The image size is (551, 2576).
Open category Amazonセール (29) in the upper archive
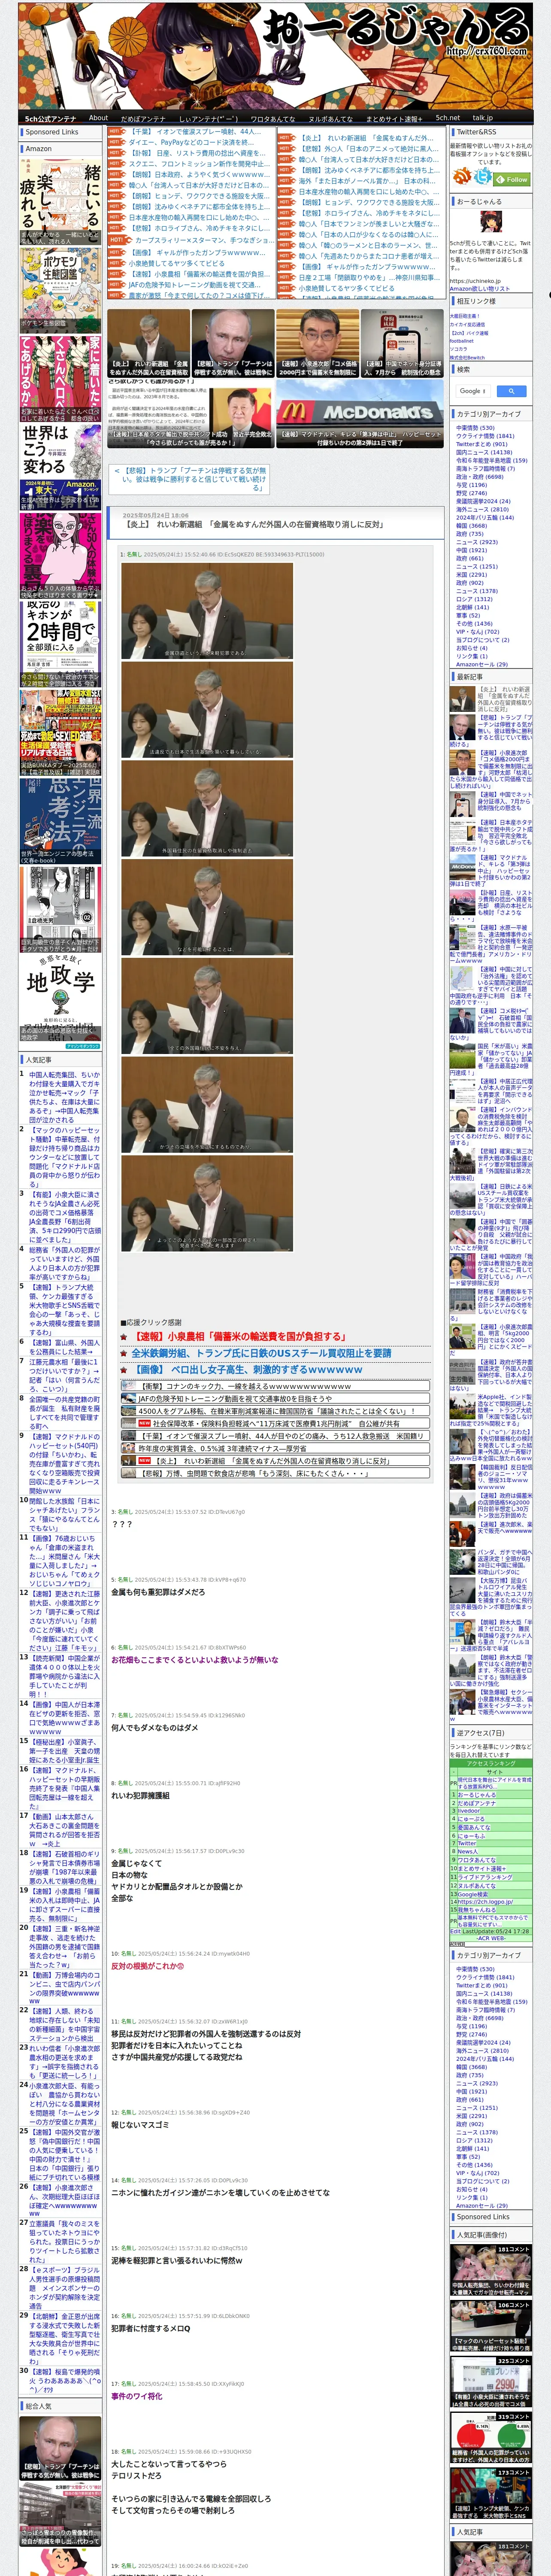[482, 664]
